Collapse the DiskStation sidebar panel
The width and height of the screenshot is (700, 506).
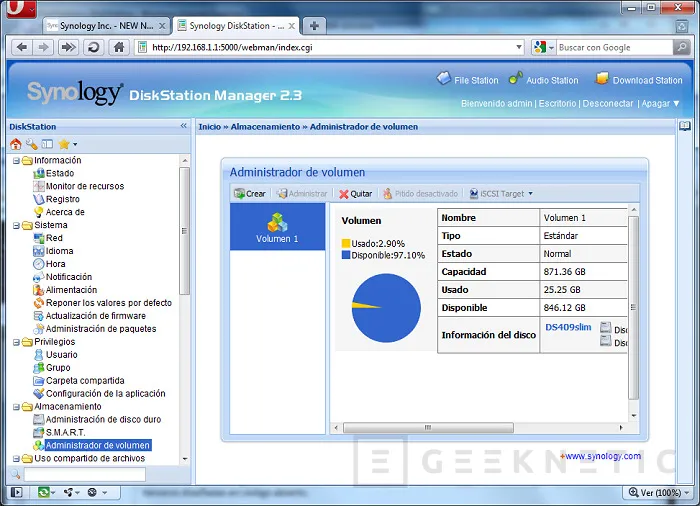183,126
